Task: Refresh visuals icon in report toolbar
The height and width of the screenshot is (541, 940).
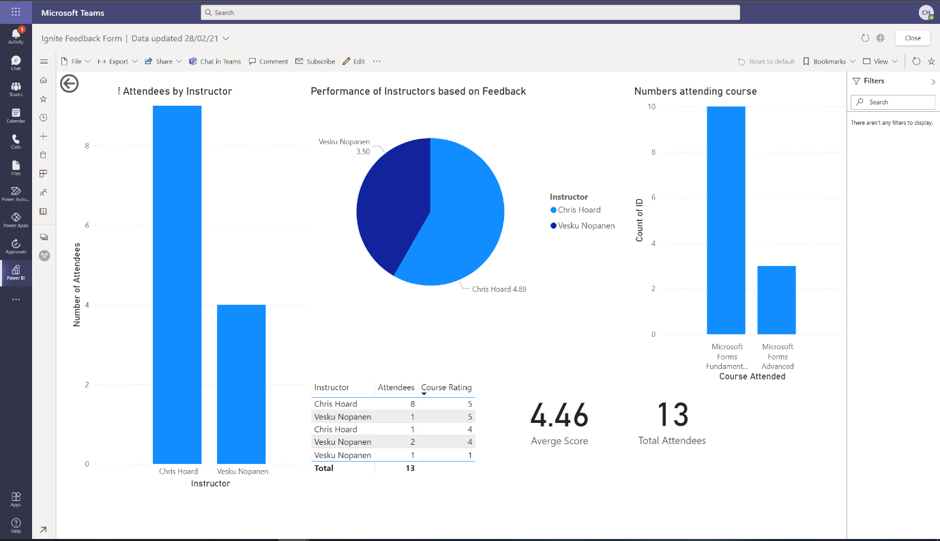Action: tap(916, 61)
